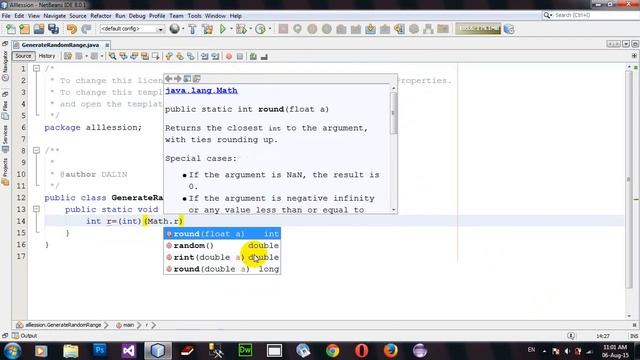Click the Shift Line Left icon

point(204,56)
